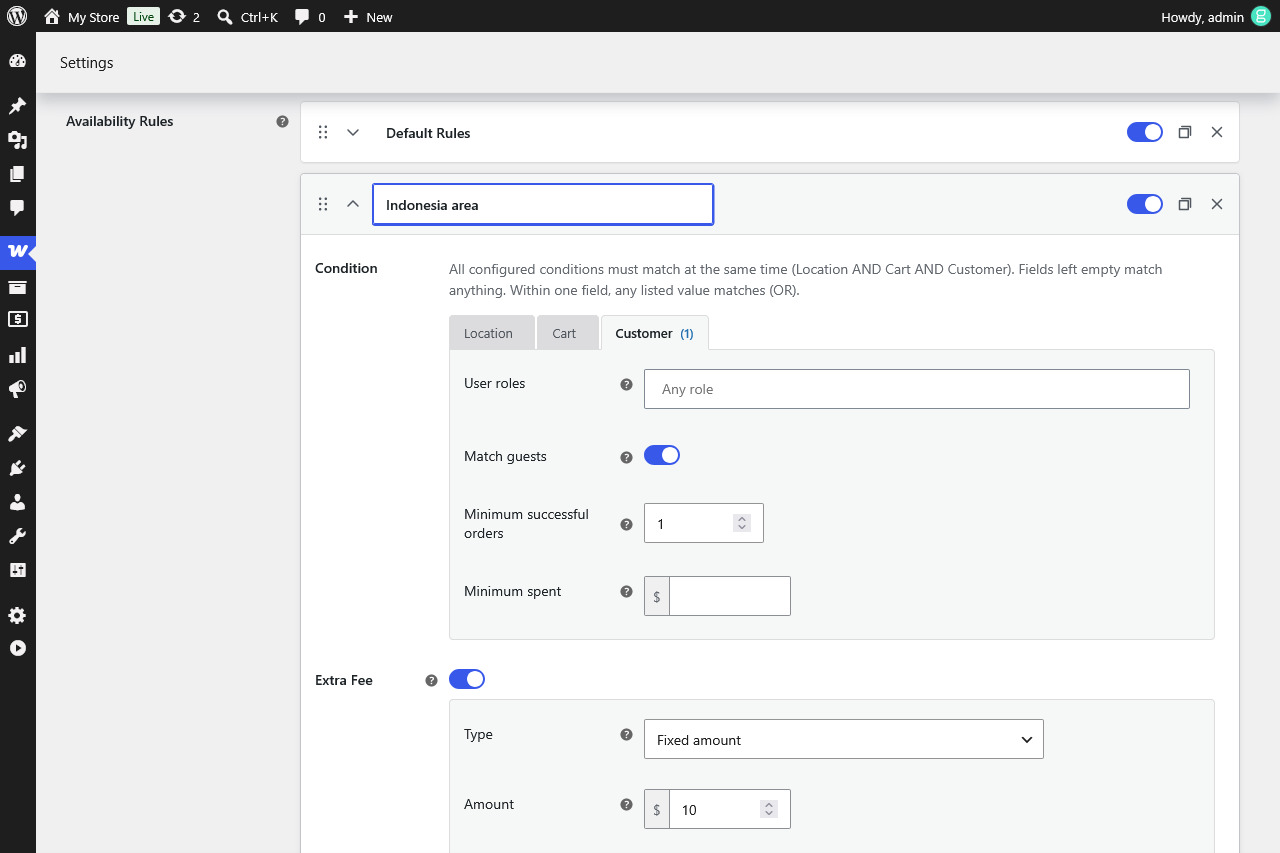Visit My Store site link
Image resolution: width=1280 pixels, height=853 pixels.
[x=82, y=16]
